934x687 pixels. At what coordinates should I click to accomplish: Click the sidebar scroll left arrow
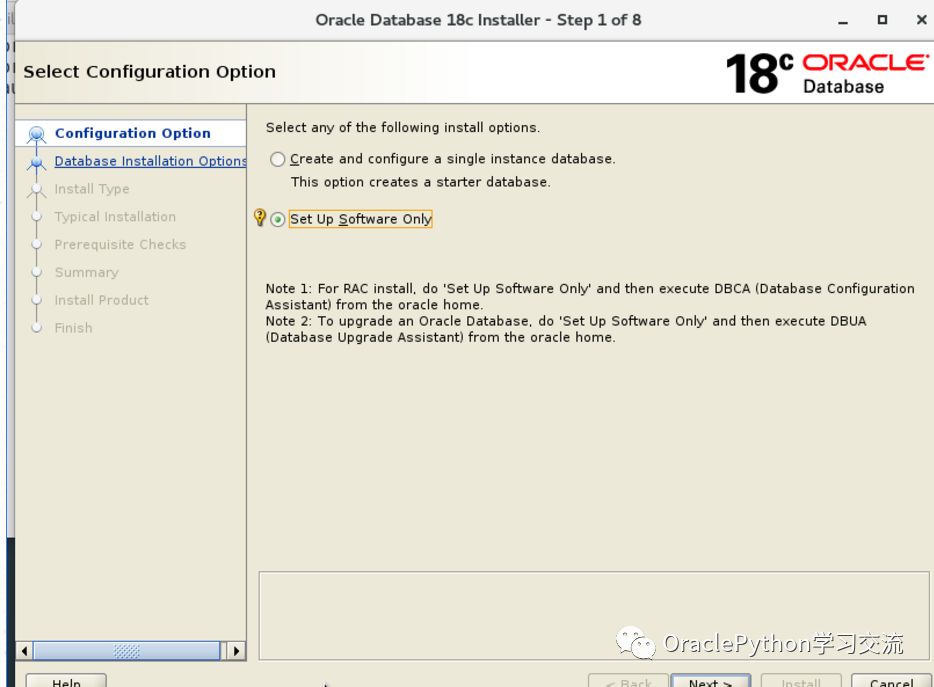coord(24,651)
